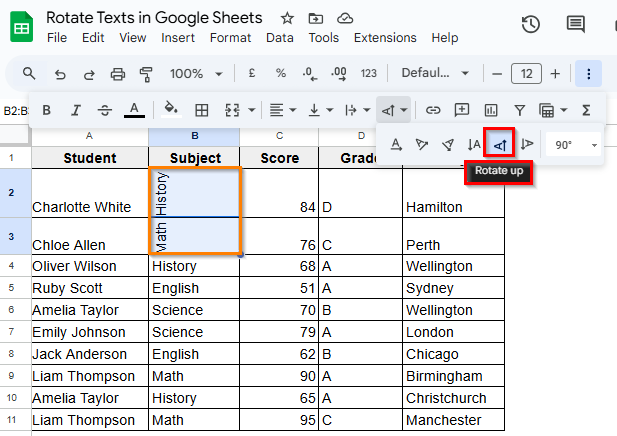
Task: Click the increase font size plus button
Action: [x=555, y=73]
